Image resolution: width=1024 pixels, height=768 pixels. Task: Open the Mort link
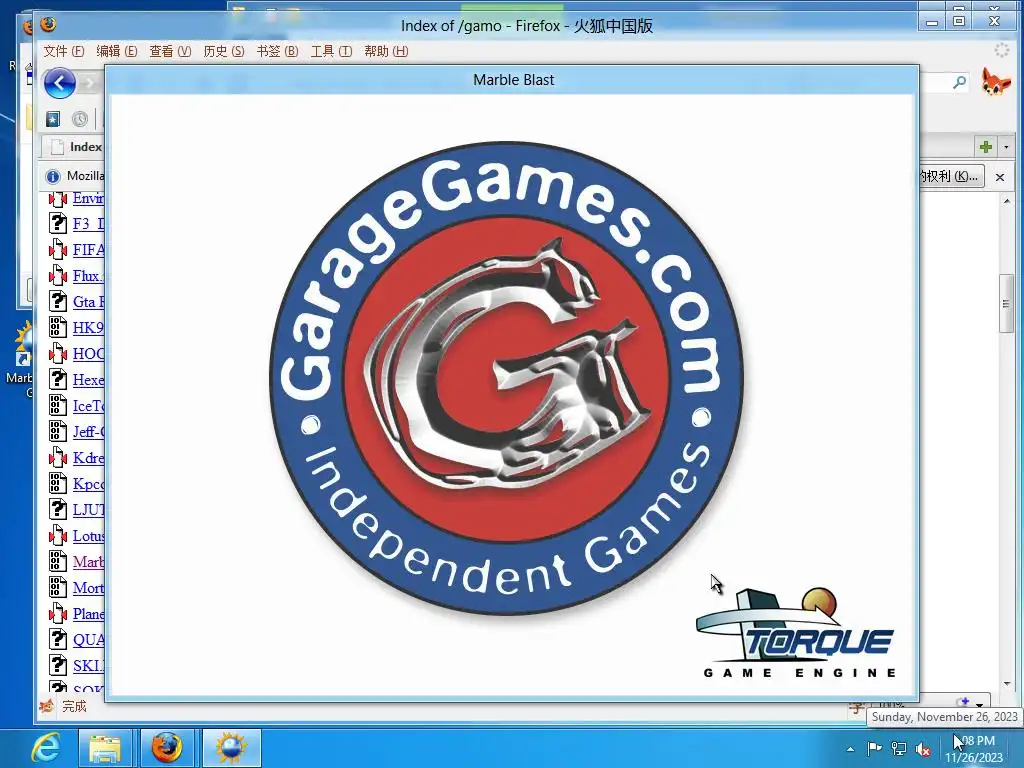(x=88, y=588)
